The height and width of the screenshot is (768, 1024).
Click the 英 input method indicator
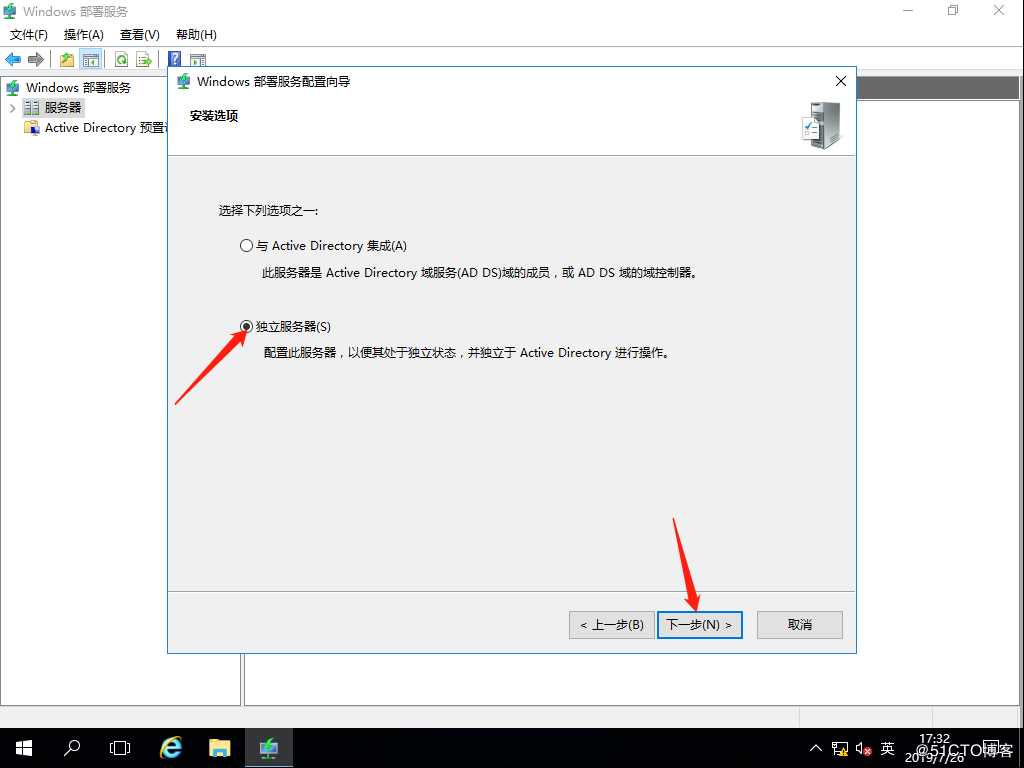[x=887, y=748]
